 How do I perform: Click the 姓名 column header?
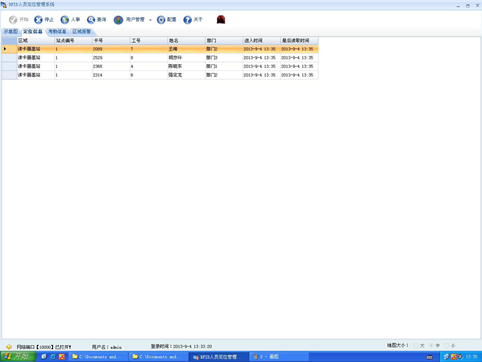pos(186,41)
